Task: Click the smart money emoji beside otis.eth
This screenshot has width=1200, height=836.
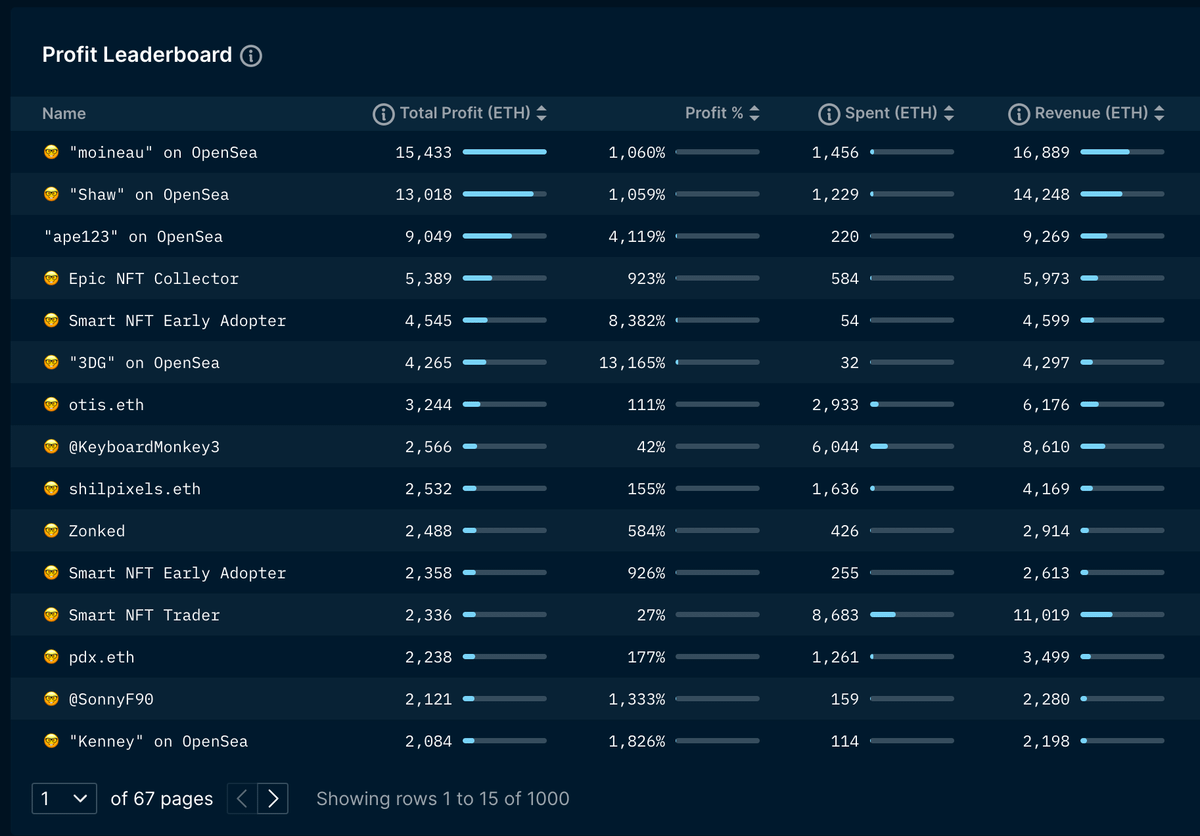Action: click(x=52, y=405)
